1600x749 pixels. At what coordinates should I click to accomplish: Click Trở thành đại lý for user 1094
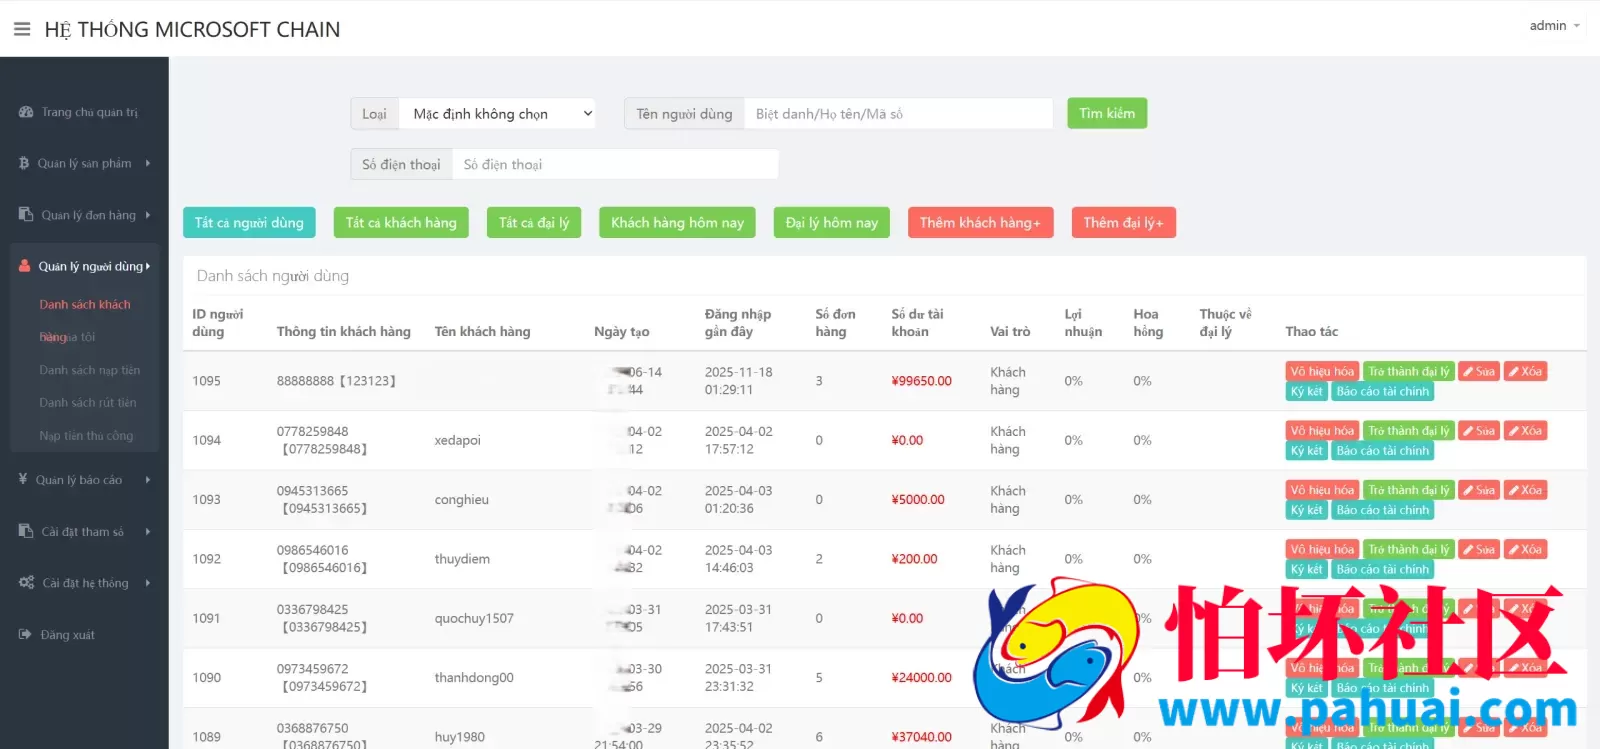click(x=1409, y=430)
